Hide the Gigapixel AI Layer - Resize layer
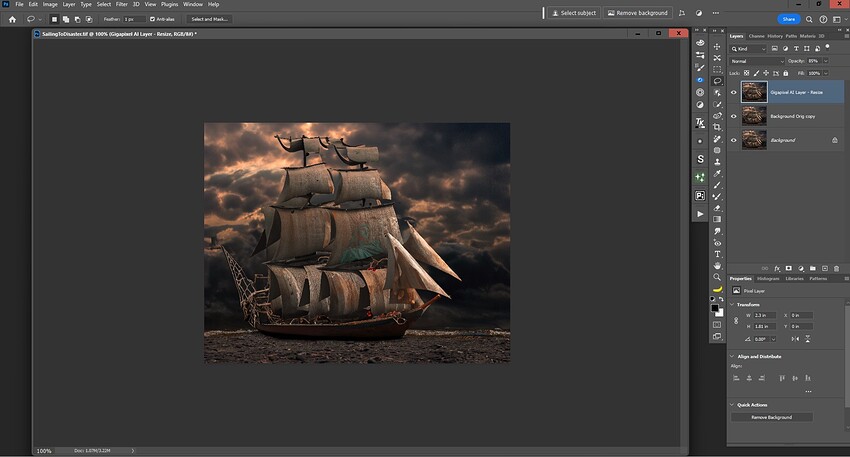The height and width of the screenshot is (457, 850). [733, 92]
